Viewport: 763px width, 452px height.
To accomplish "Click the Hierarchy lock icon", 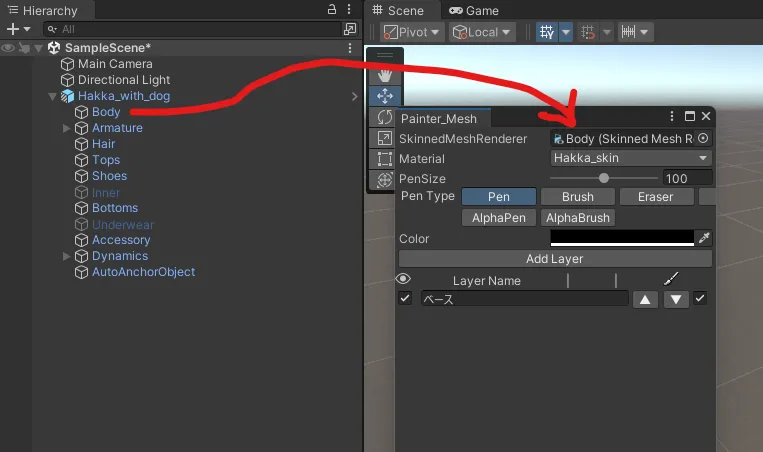I will [x=332, y=9].
